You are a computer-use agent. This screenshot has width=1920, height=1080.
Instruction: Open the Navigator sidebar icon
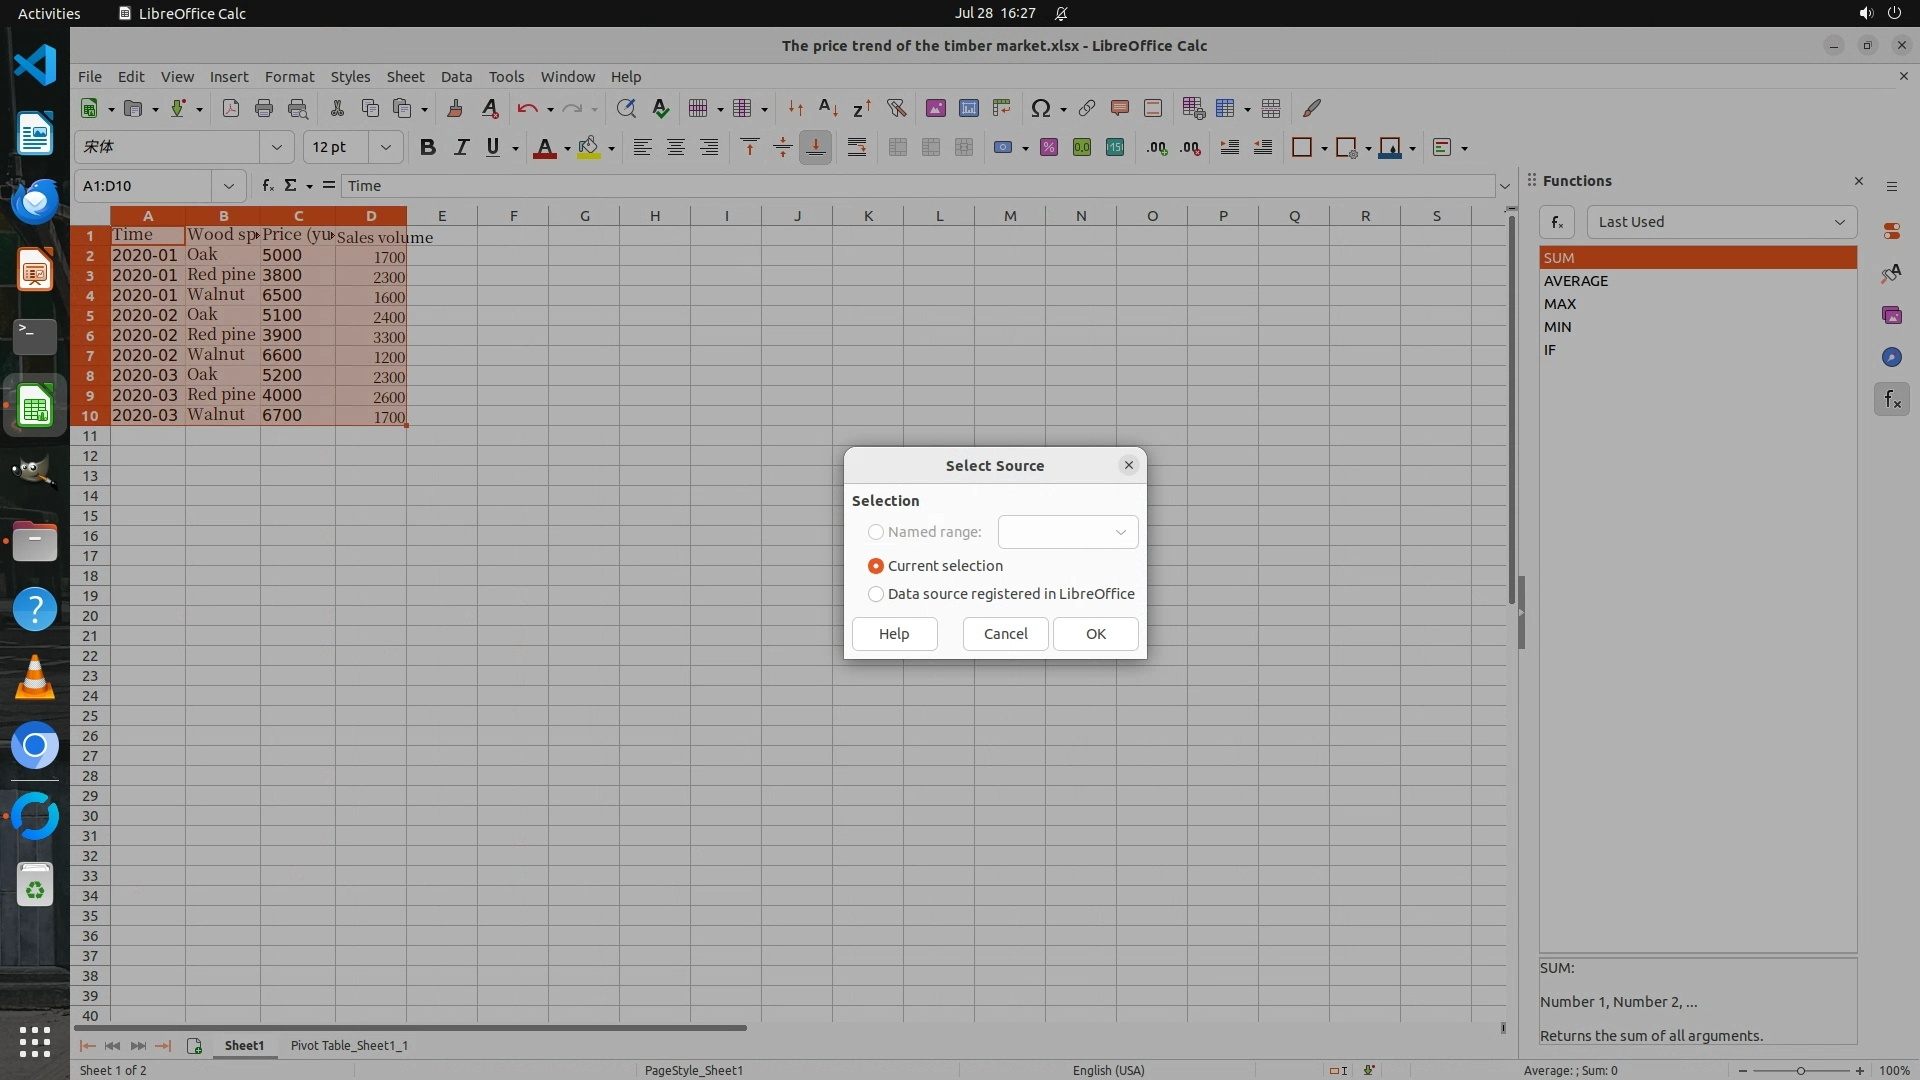click(x=1891, y=357)
